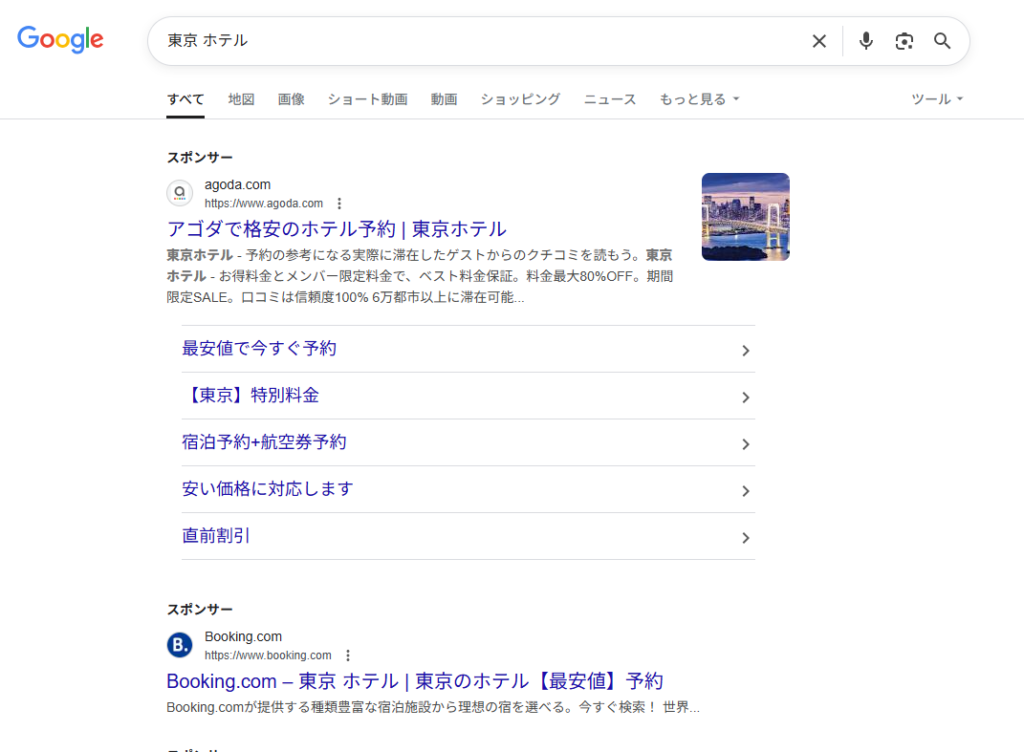This screenshot has width=1024, height=752.
Task: Go to the ショッピング tab
Action: 520,99
